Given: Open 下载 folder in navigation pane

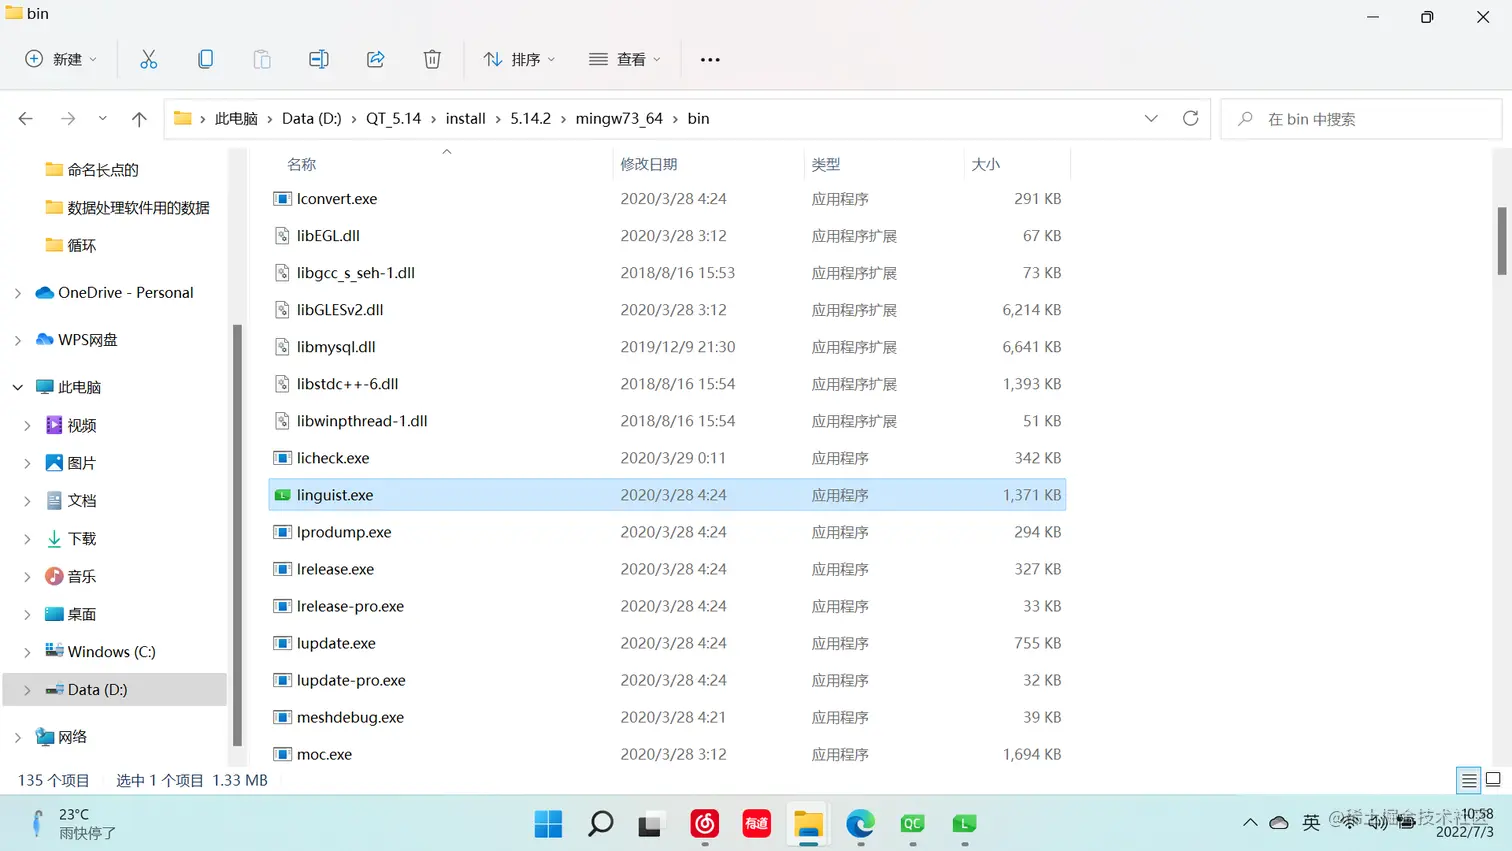Looking at the screenshot, I should (x=82, y=538).
